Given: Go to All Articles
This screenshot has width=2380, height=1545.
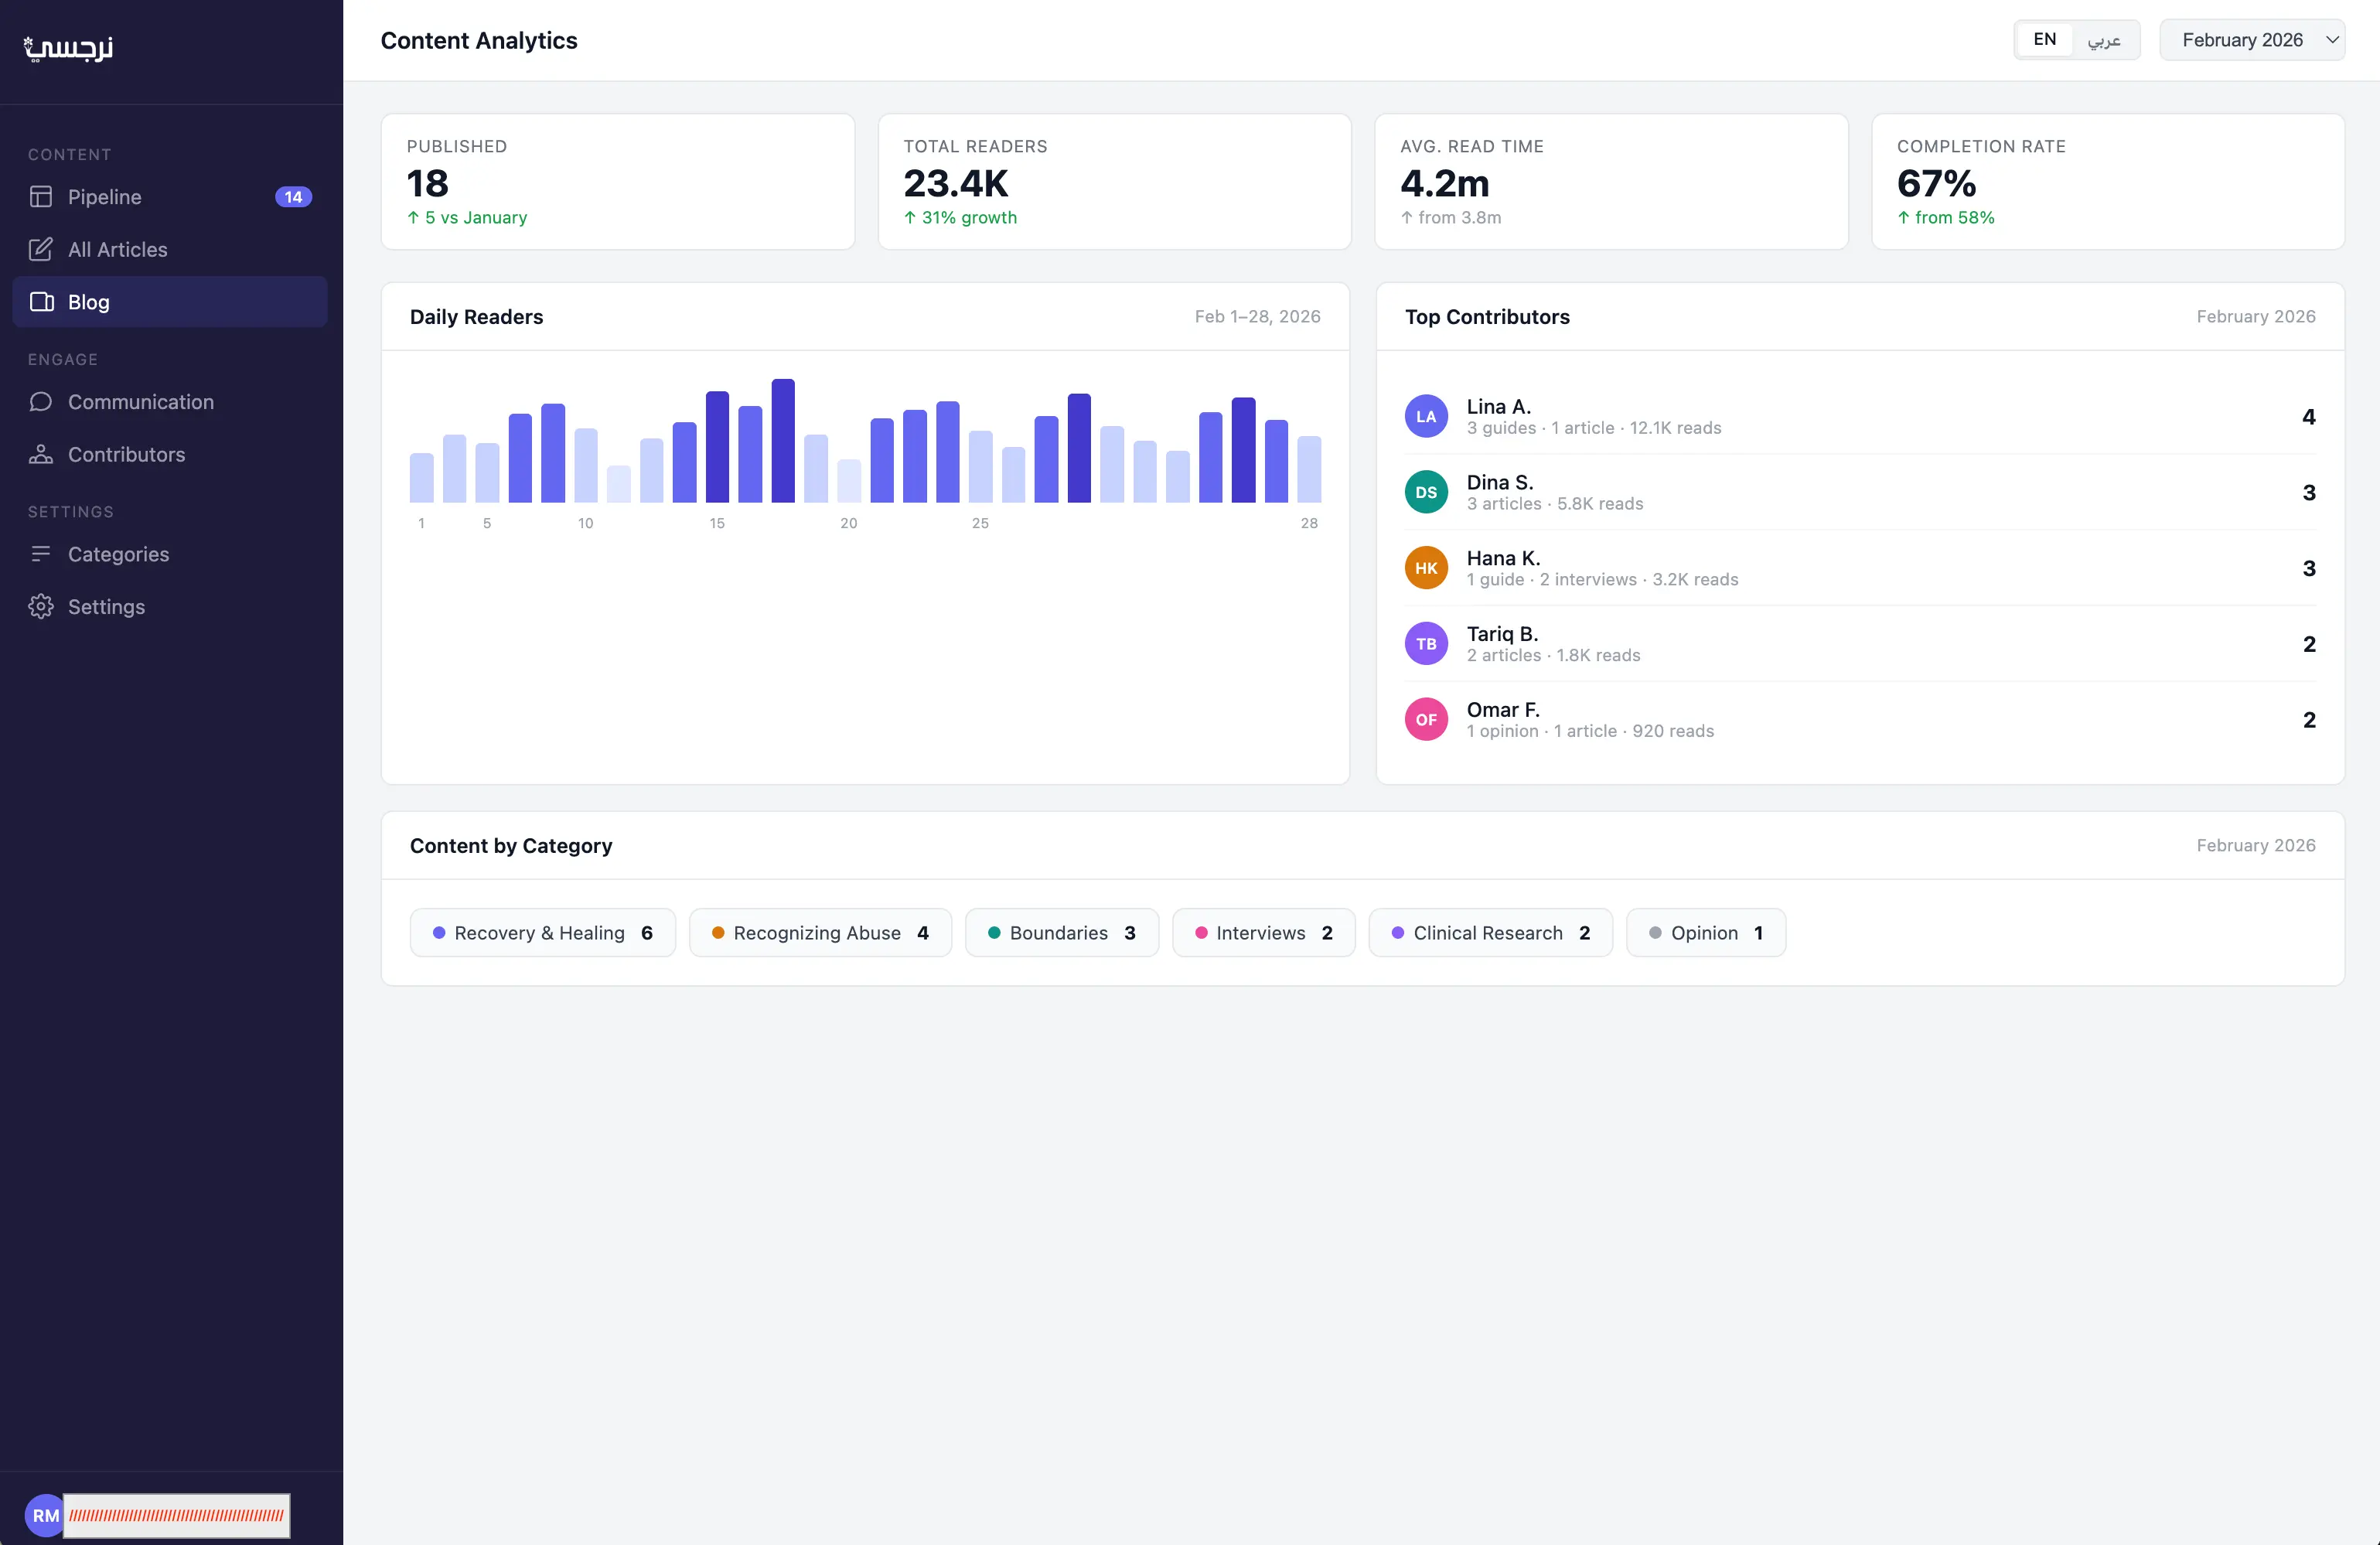Looking at the screenshot, I should [170, 249].
